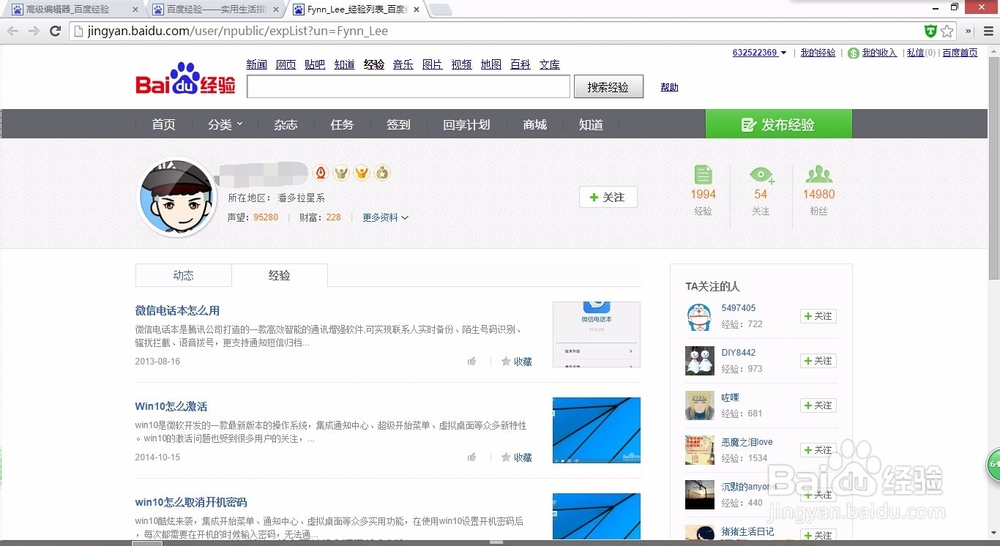
Task: Click the first red medal badge icon
Action: pyautogui.click(x=321, y=172)
